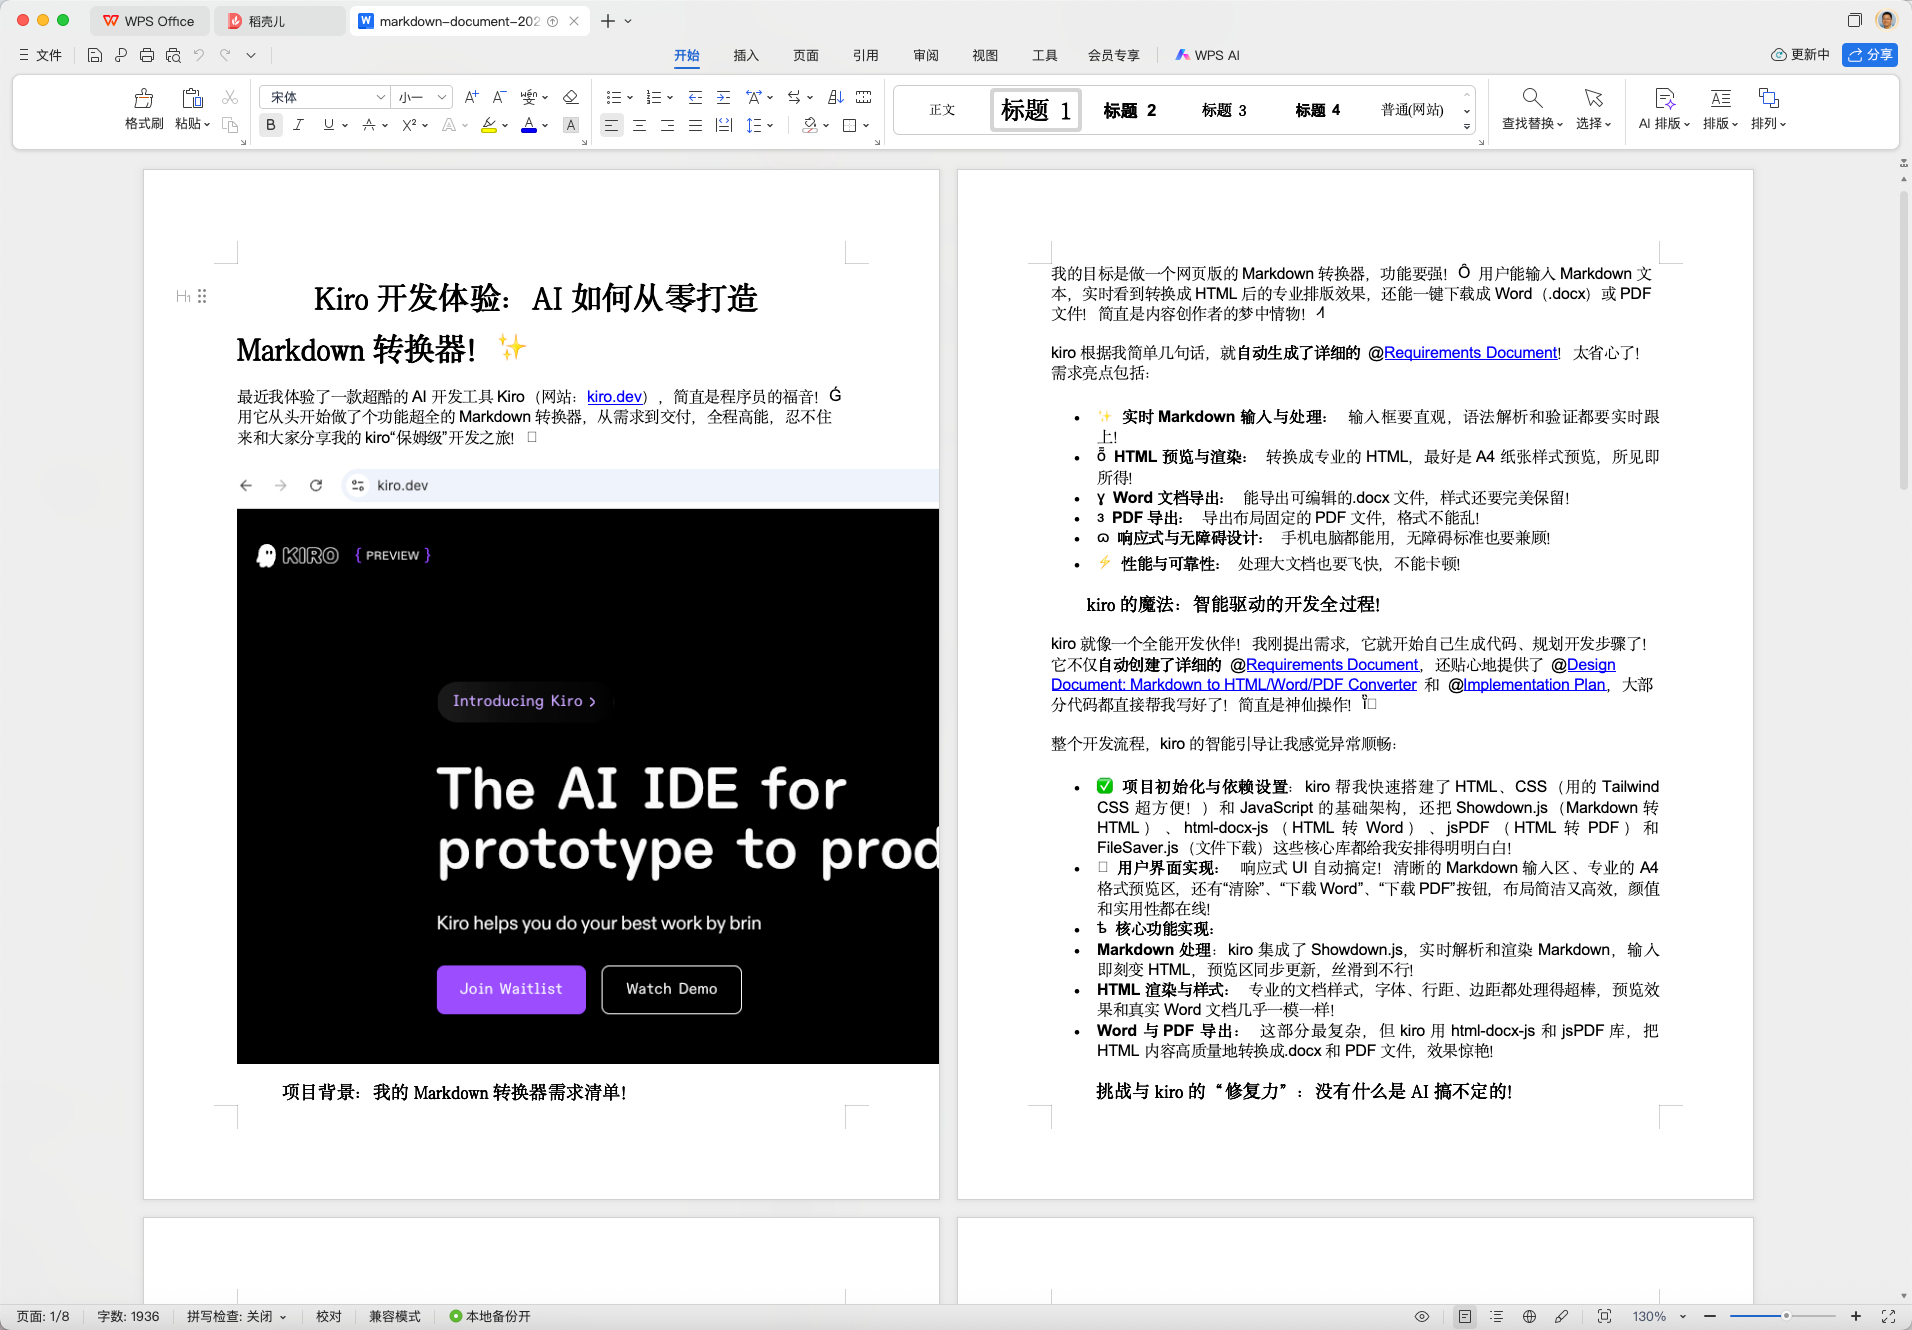The width and height of the screenshot is (1912, 1330).
Task: Open the 文件 menu
Action: click(x=41, y=55)
